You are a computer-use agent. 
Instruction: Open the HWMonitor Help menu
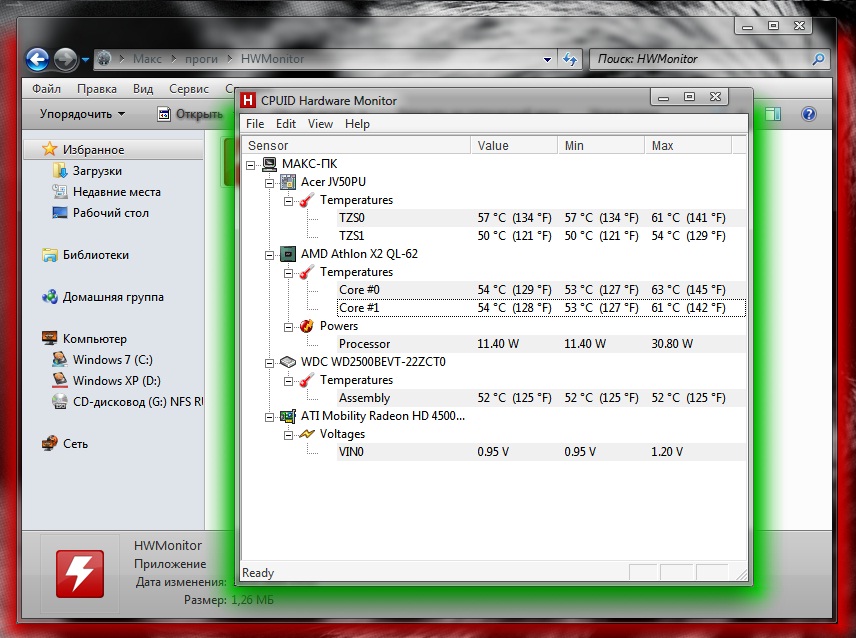point(357,124)
